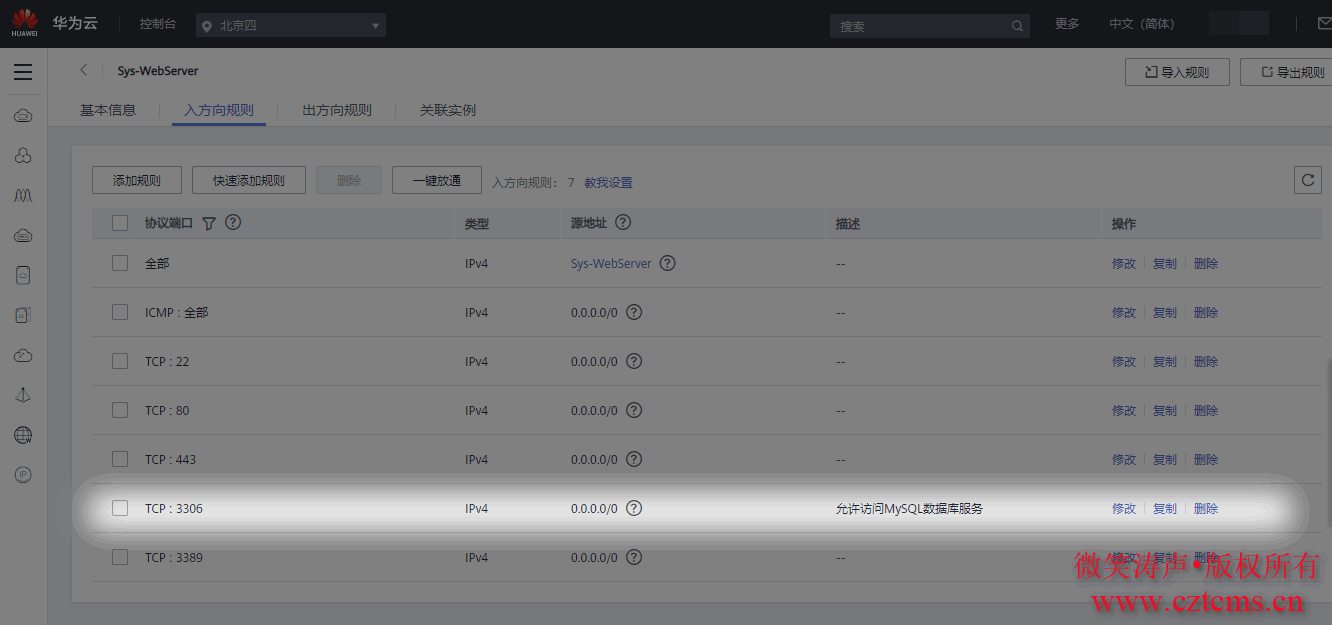The height and width of the screenshot is (625, 1332).
Task: Click help icon beside 协议端口 header
Action: coord(233,222)
